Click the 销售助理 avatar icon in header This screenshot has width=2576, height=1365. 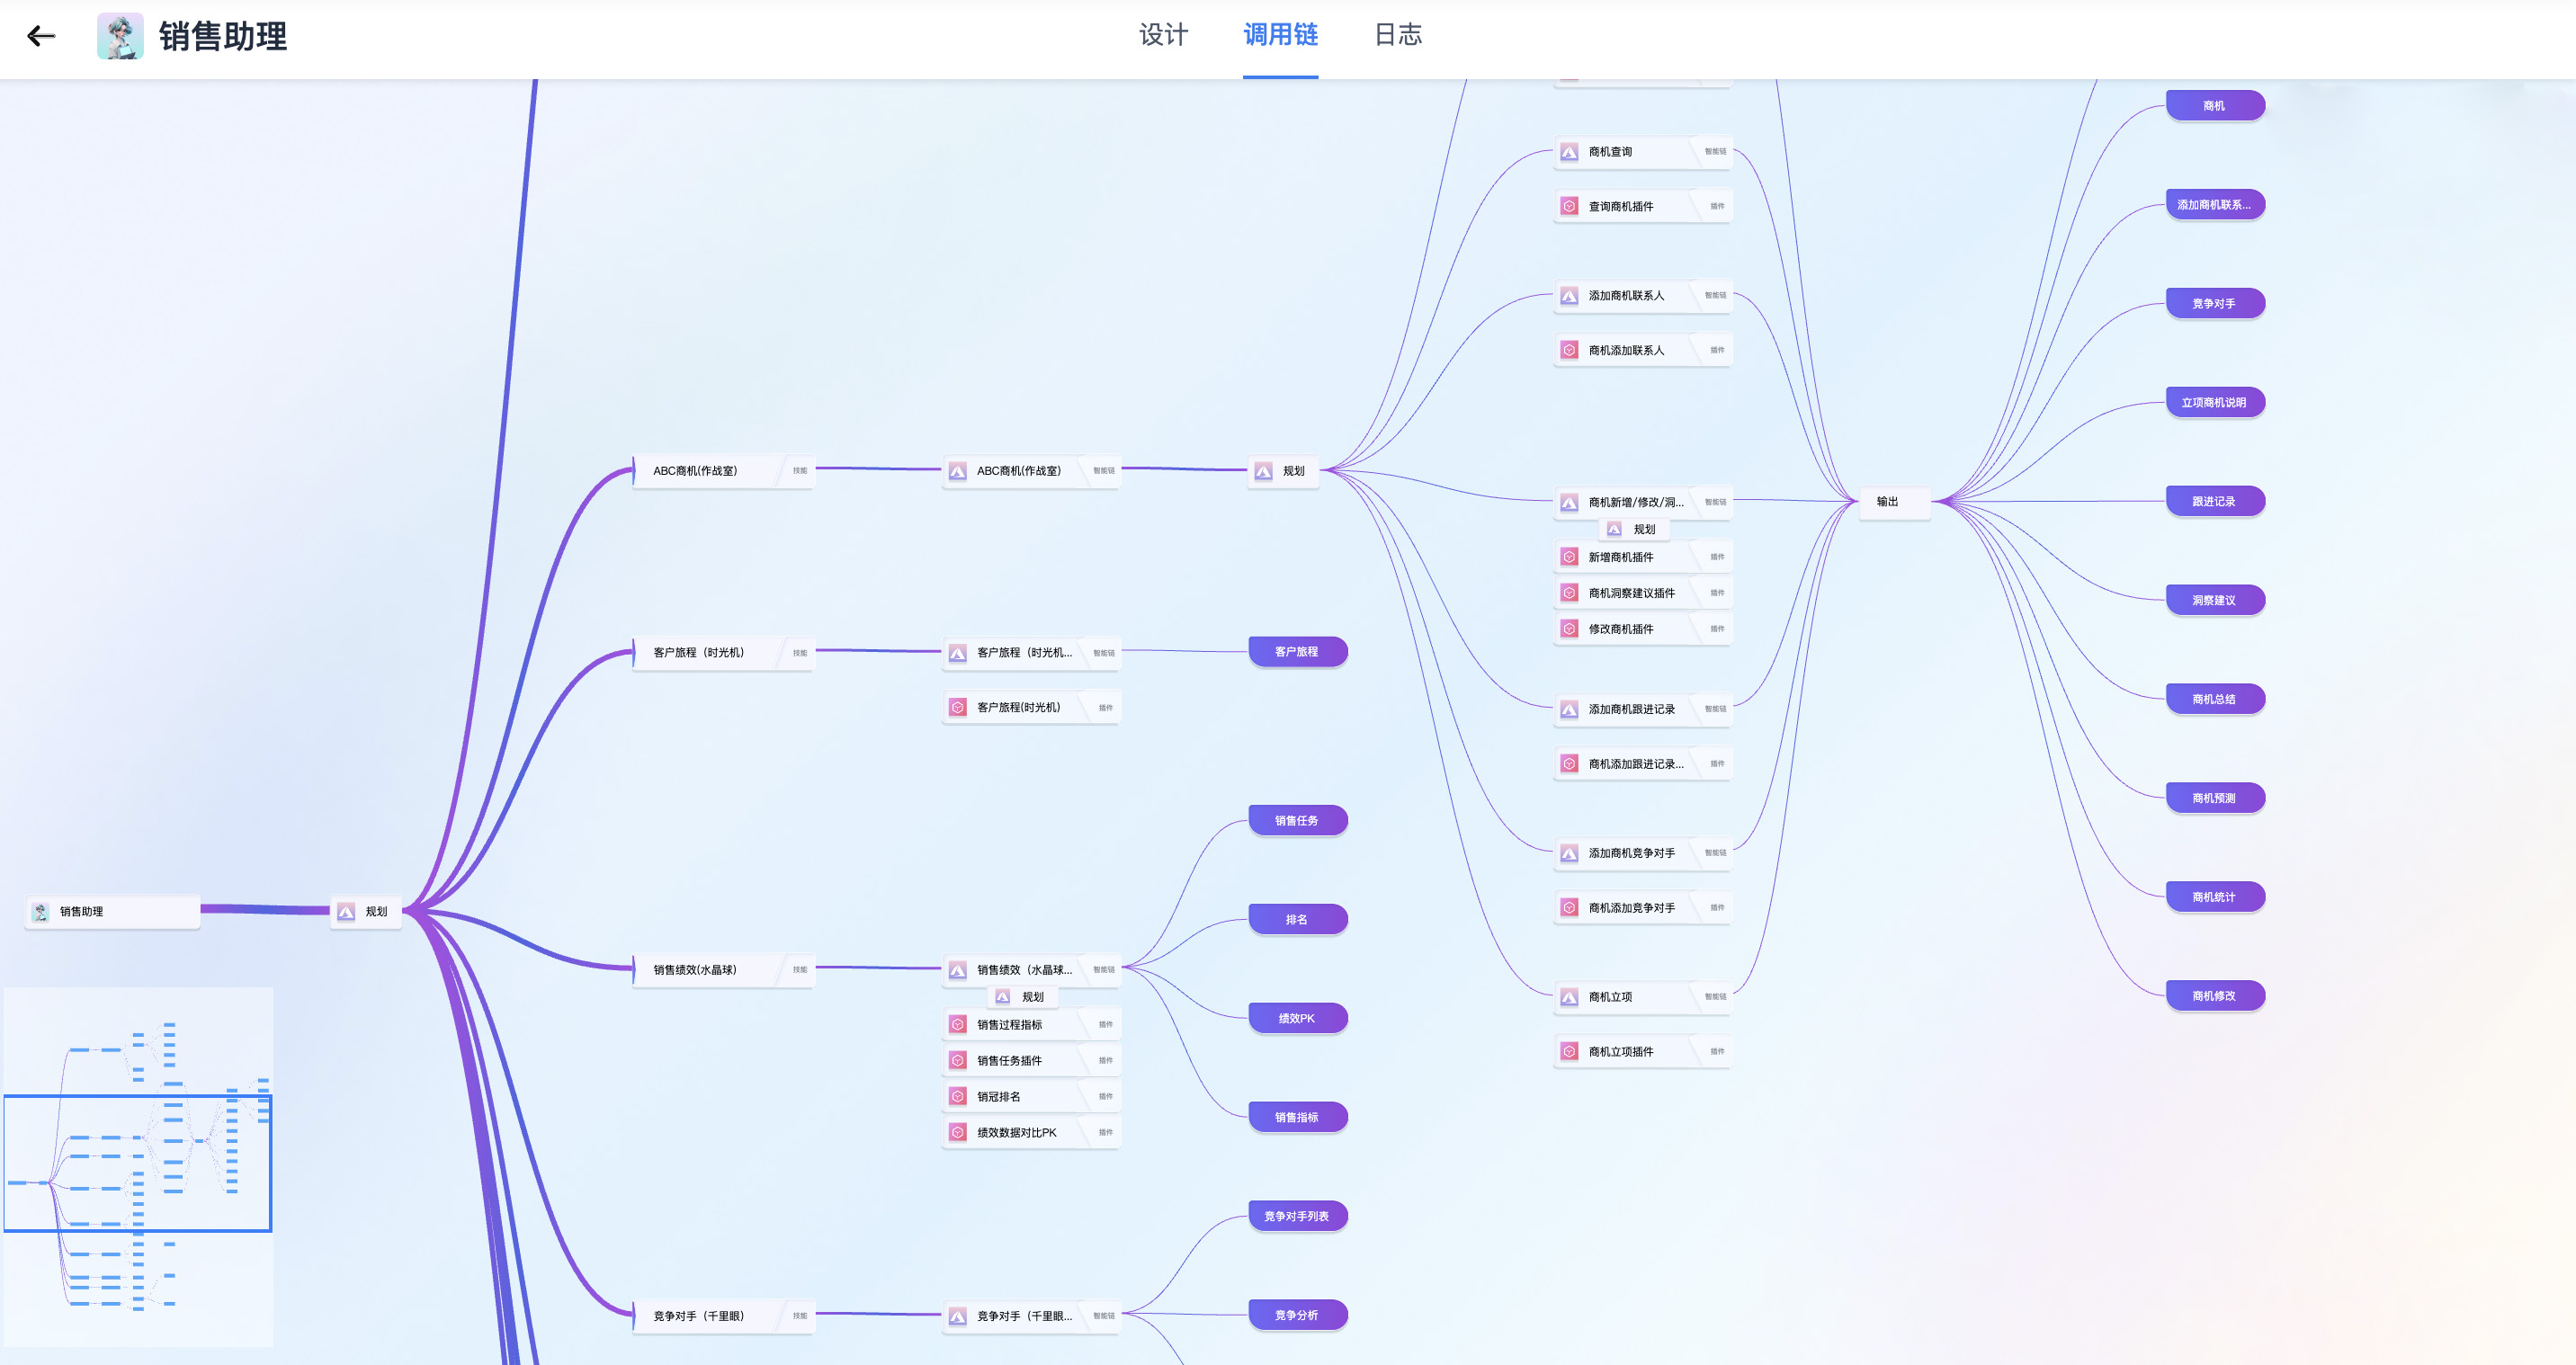click(120, 36)
